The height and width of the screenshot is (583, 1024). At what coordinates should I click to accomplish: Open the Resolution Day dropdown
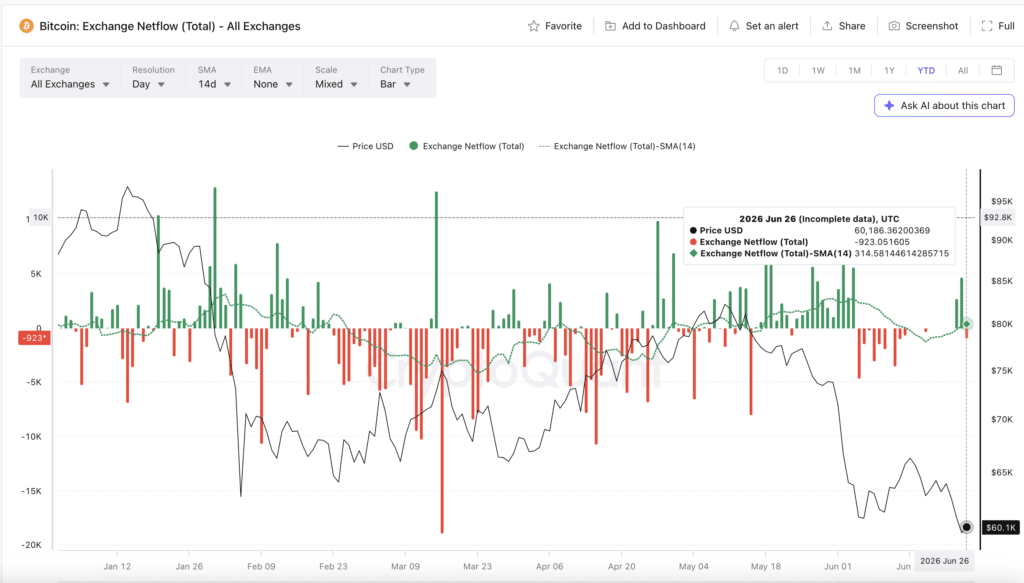(153, 78)
